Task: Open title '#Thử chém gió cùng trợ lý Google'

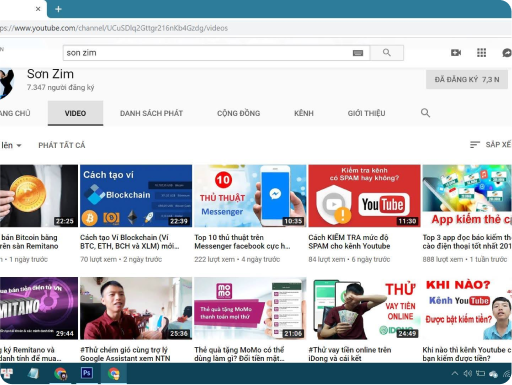Action: [x=125, y=354]
